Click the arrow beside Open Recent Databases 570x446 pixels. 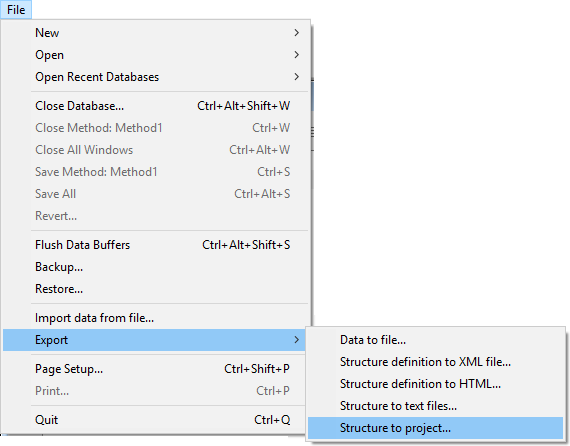297,77
